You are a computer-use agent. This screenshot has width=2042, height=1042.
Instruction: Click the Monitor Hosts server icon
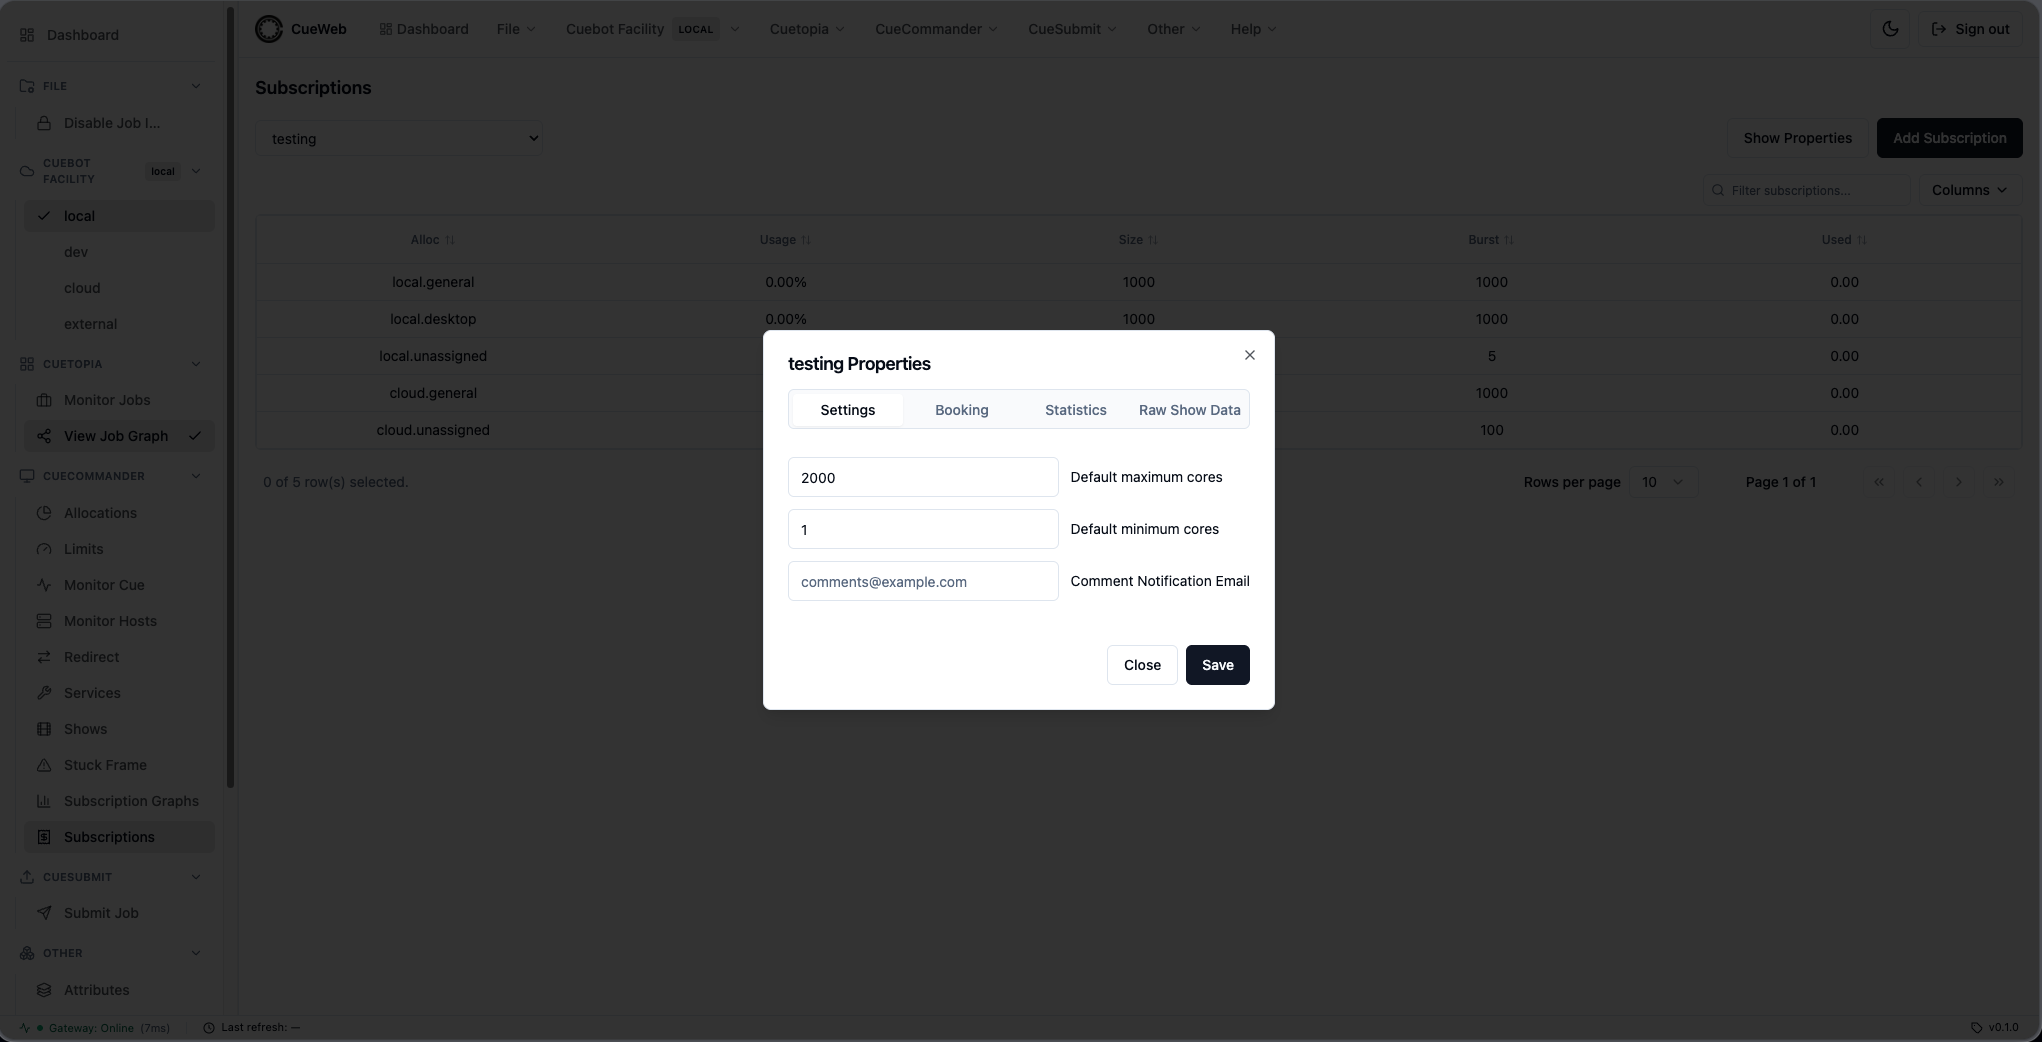click(44, 621)
